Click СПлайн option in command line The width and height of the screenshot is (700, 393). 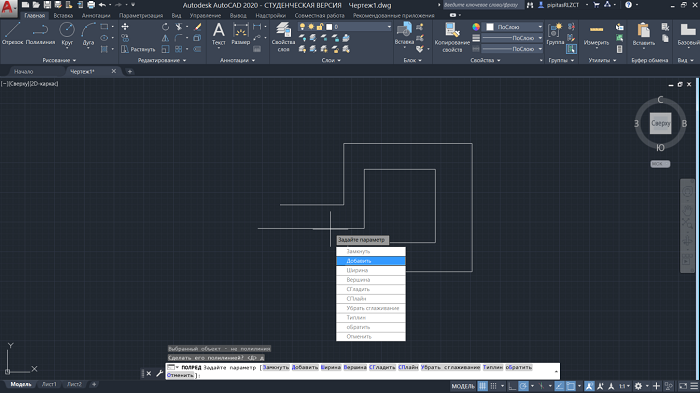click(408, 367)
